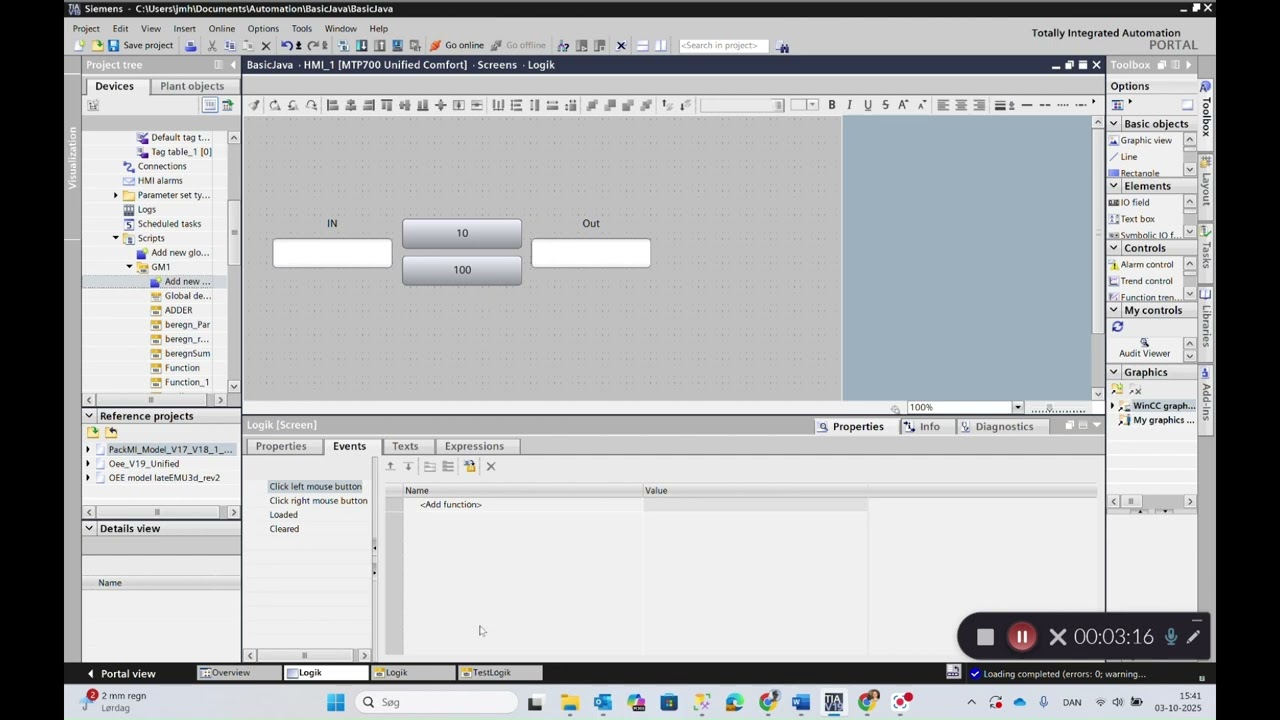The width and height of the screenshot is (1280, 720).
Task: Expand the Parameter set types node
Action: tap(116, 195)
